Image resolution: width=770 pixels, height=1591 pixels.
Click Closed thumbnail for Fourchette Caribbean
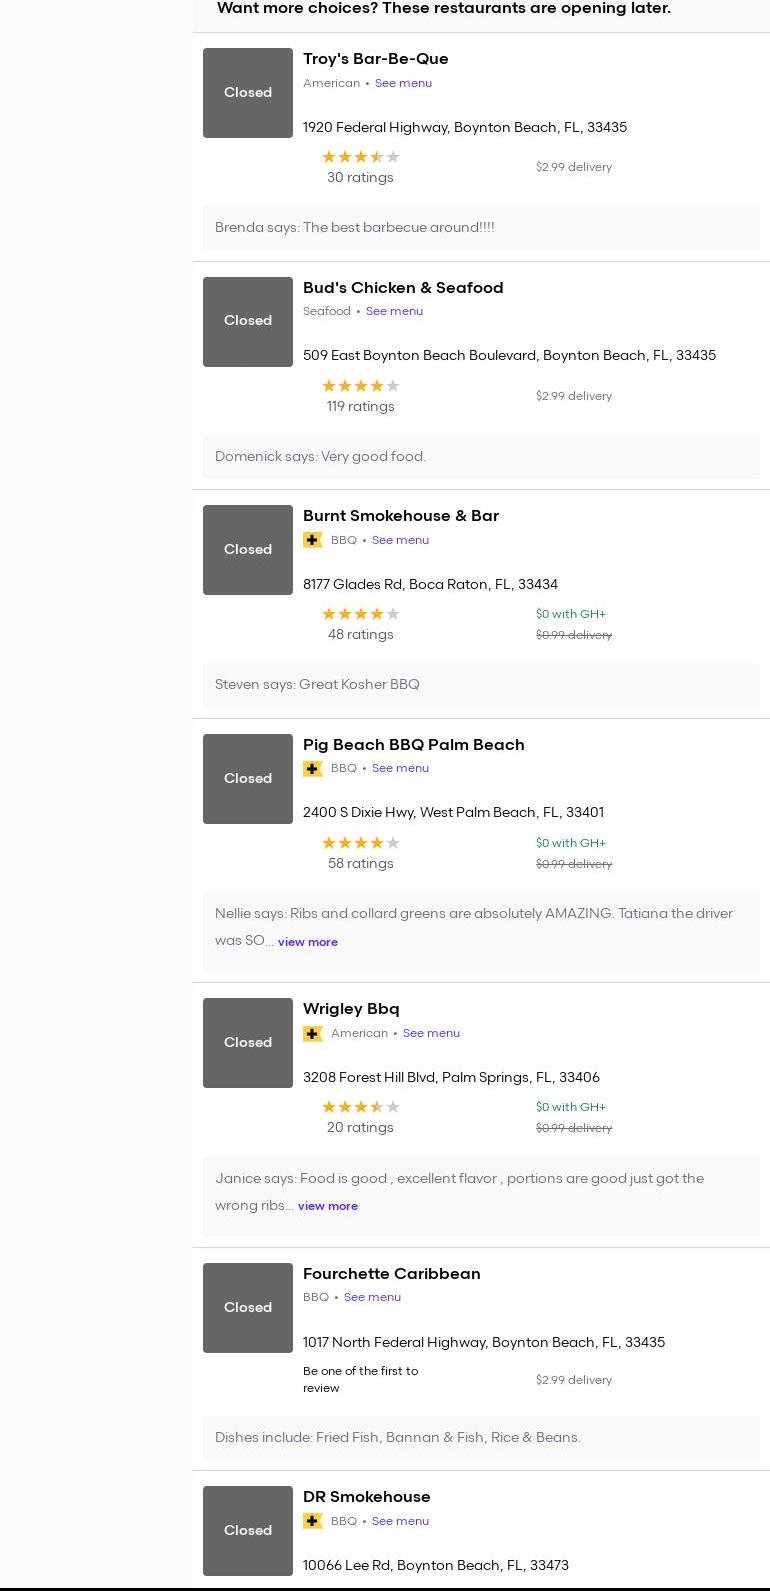(x=248, y=1308)
